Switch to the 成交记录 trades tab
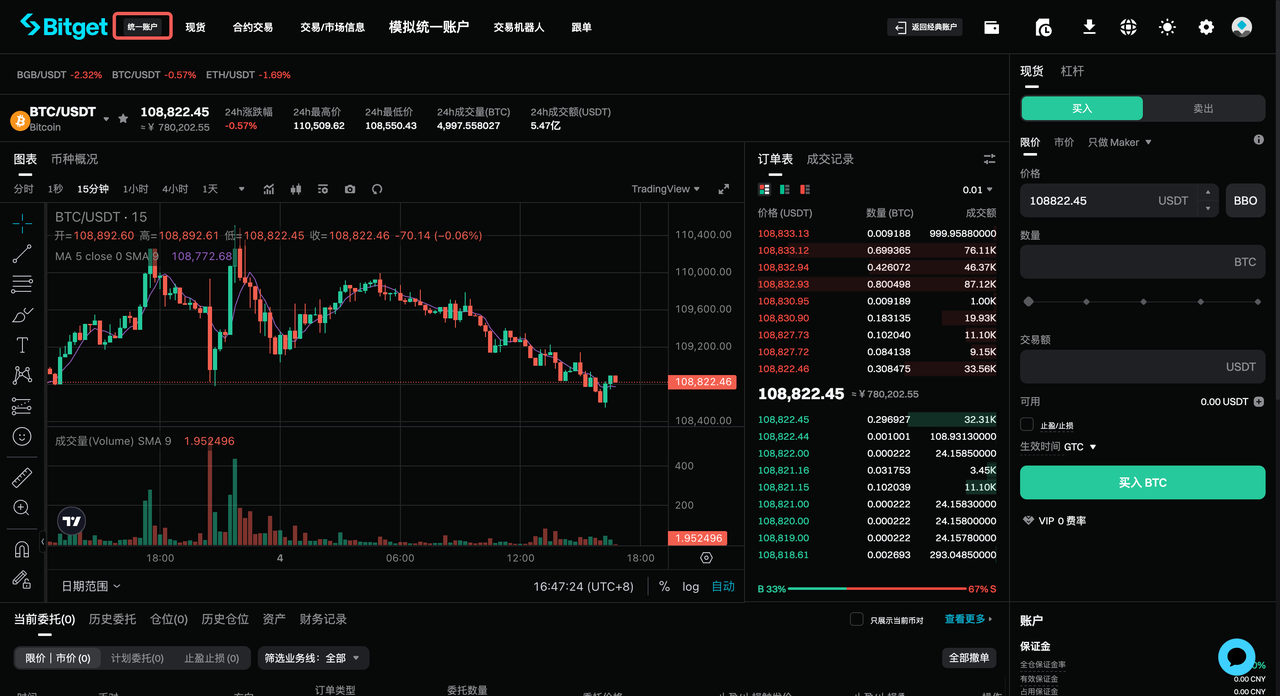Viewport: 1280px width, 696px height. click(x=830, y=159)
